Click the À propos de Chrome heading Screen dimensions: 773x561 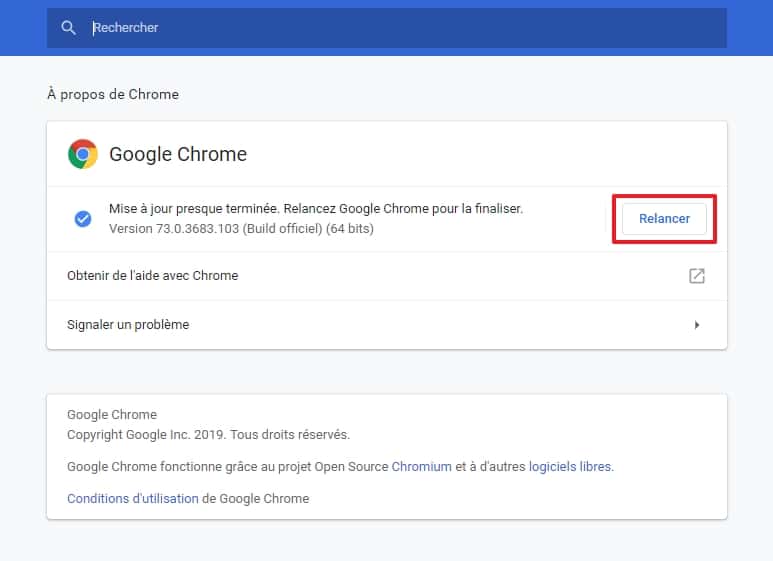click(113, 94)
